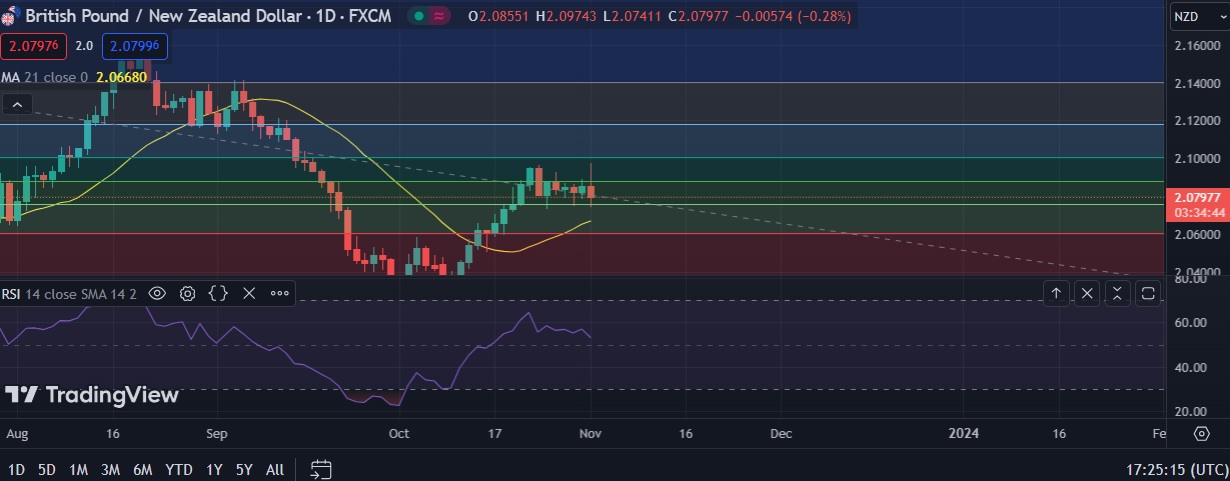Click the spread value 2.0

(x=85, y=45)
